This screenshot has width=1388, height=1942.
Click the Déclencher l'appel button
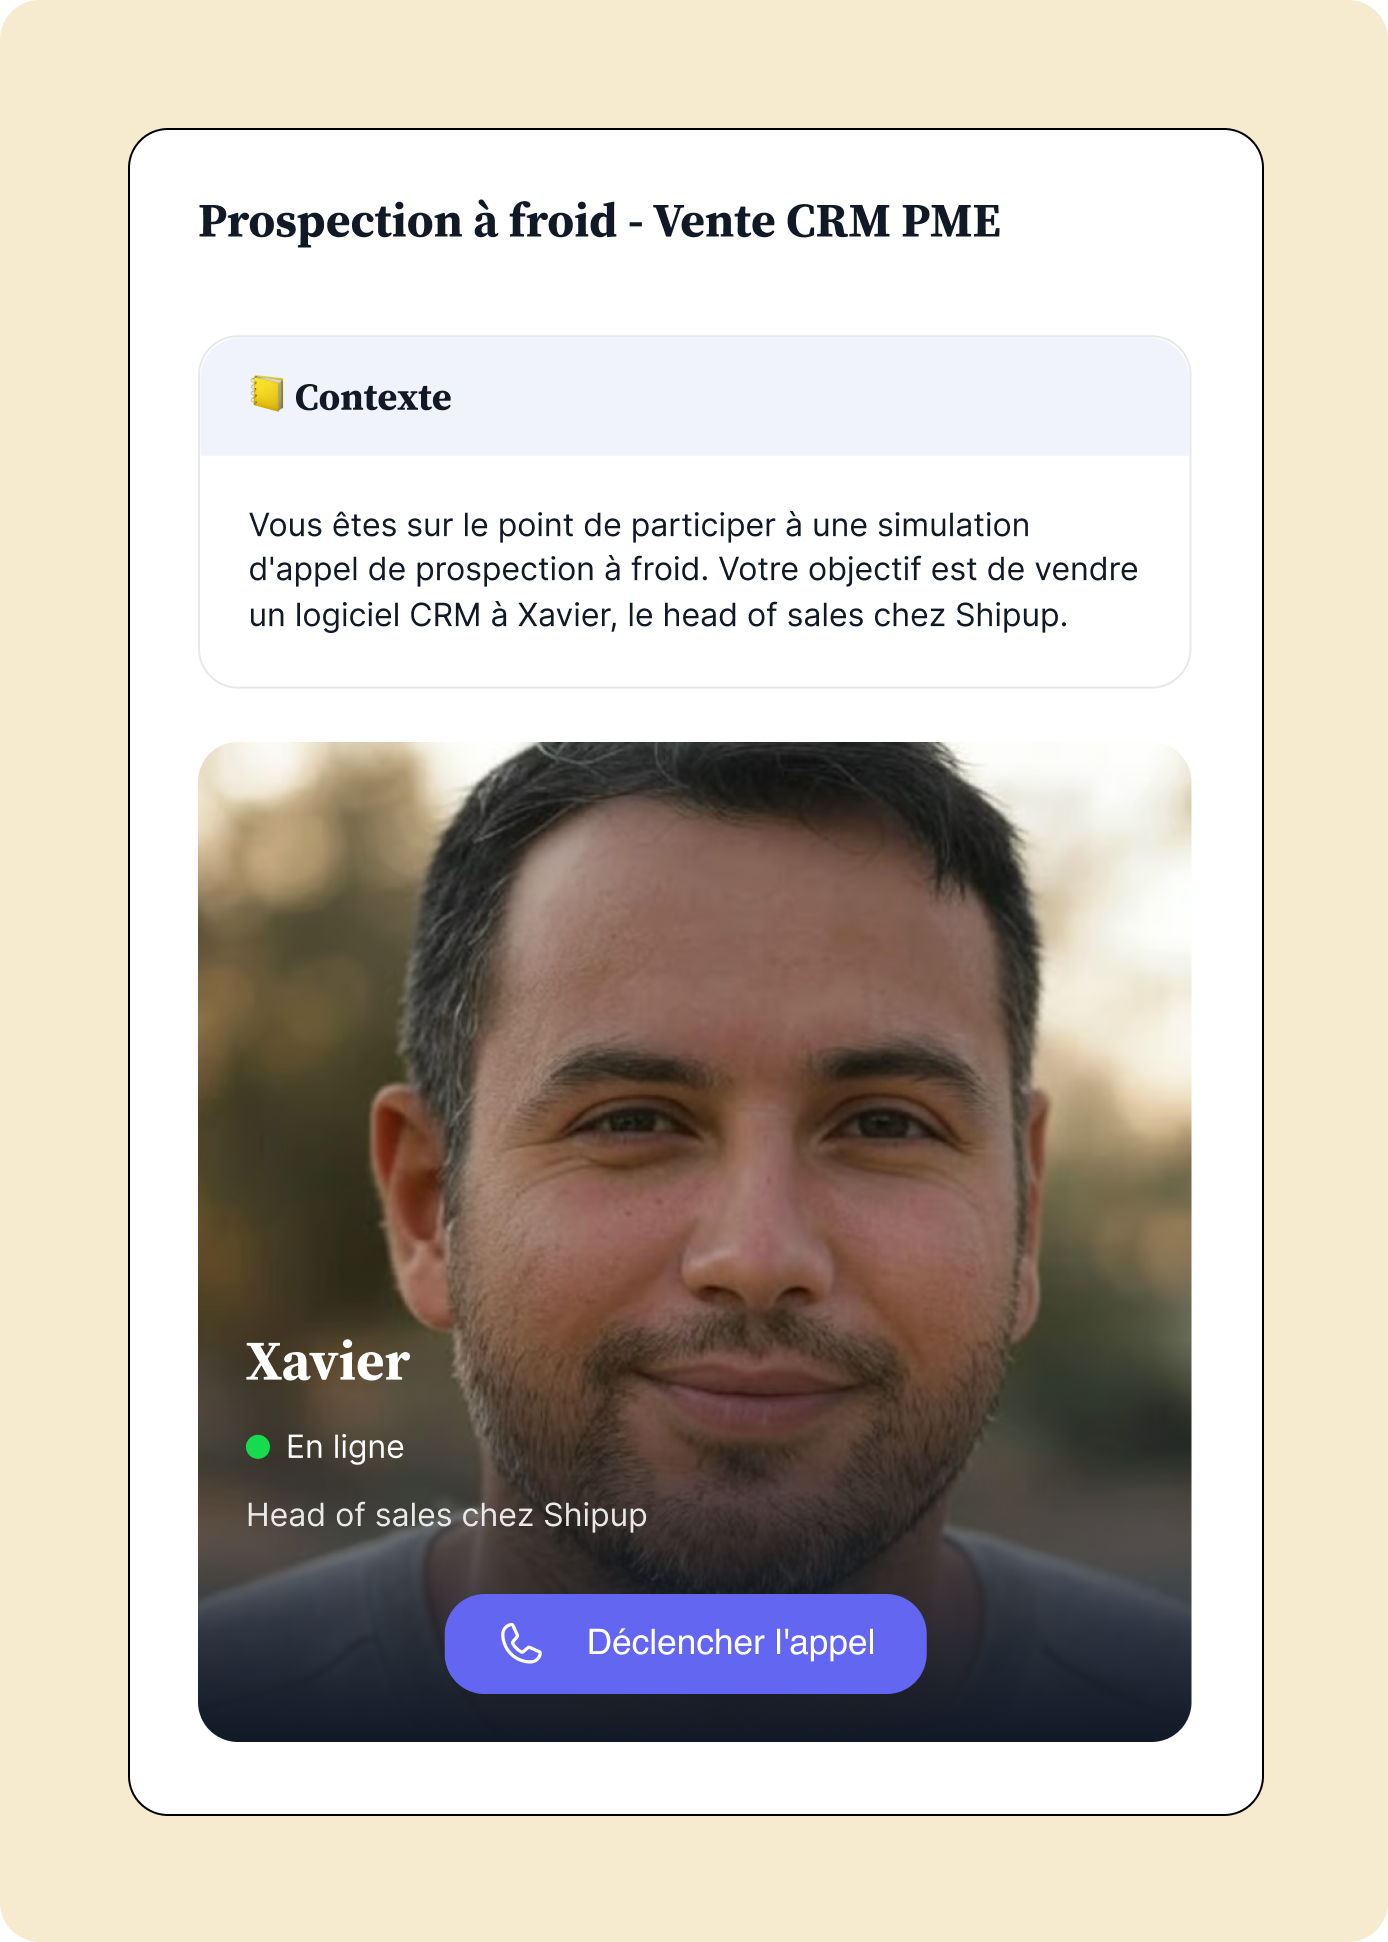tap(685, 1643)
